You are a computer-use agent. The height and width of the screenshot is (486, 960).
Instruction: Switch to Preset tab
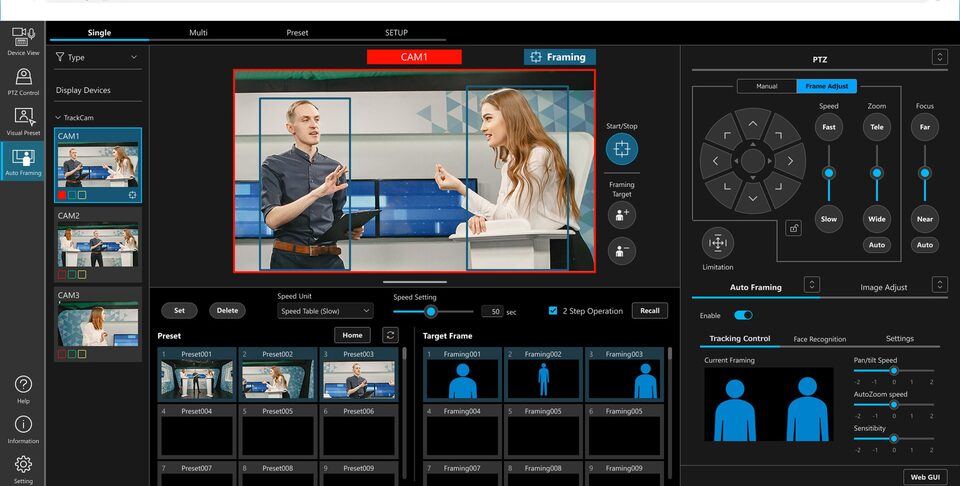click(298, 32)
